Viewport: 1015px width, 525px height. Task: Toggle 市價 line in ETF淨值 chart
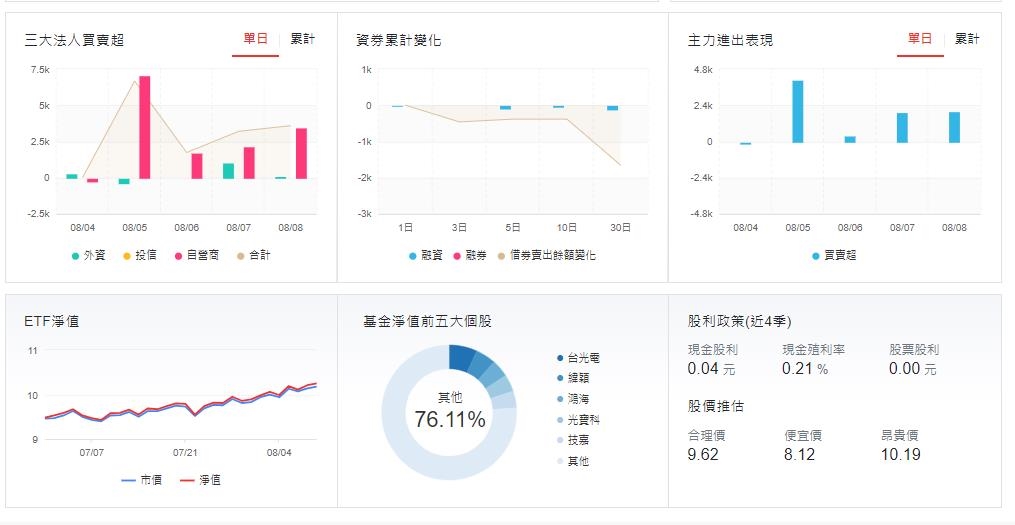click(x=128, y=480)
